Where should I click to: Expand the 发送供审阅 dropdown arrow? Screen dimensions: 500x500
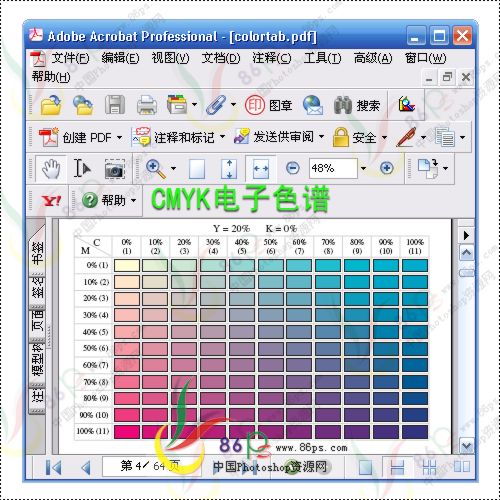click(321, 137)
